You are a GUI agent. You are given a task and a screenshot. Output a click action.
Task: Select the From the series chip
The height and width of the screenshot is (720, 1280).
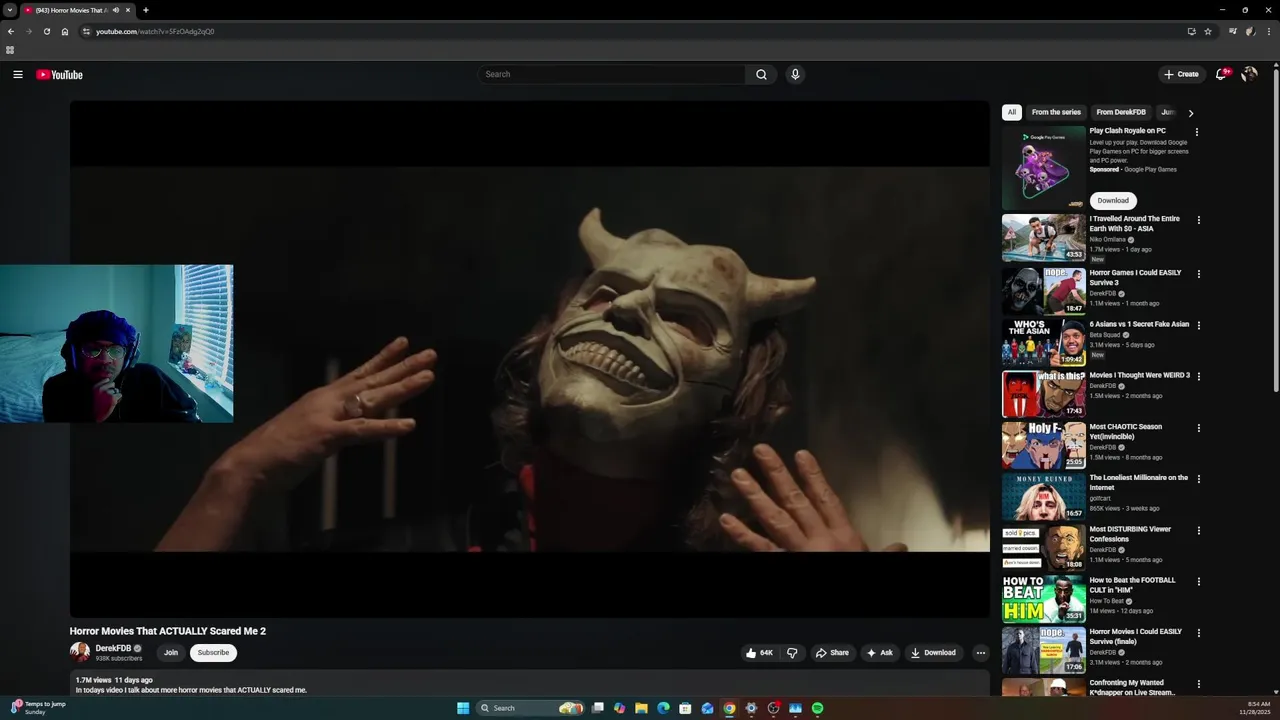[1056, 112]
